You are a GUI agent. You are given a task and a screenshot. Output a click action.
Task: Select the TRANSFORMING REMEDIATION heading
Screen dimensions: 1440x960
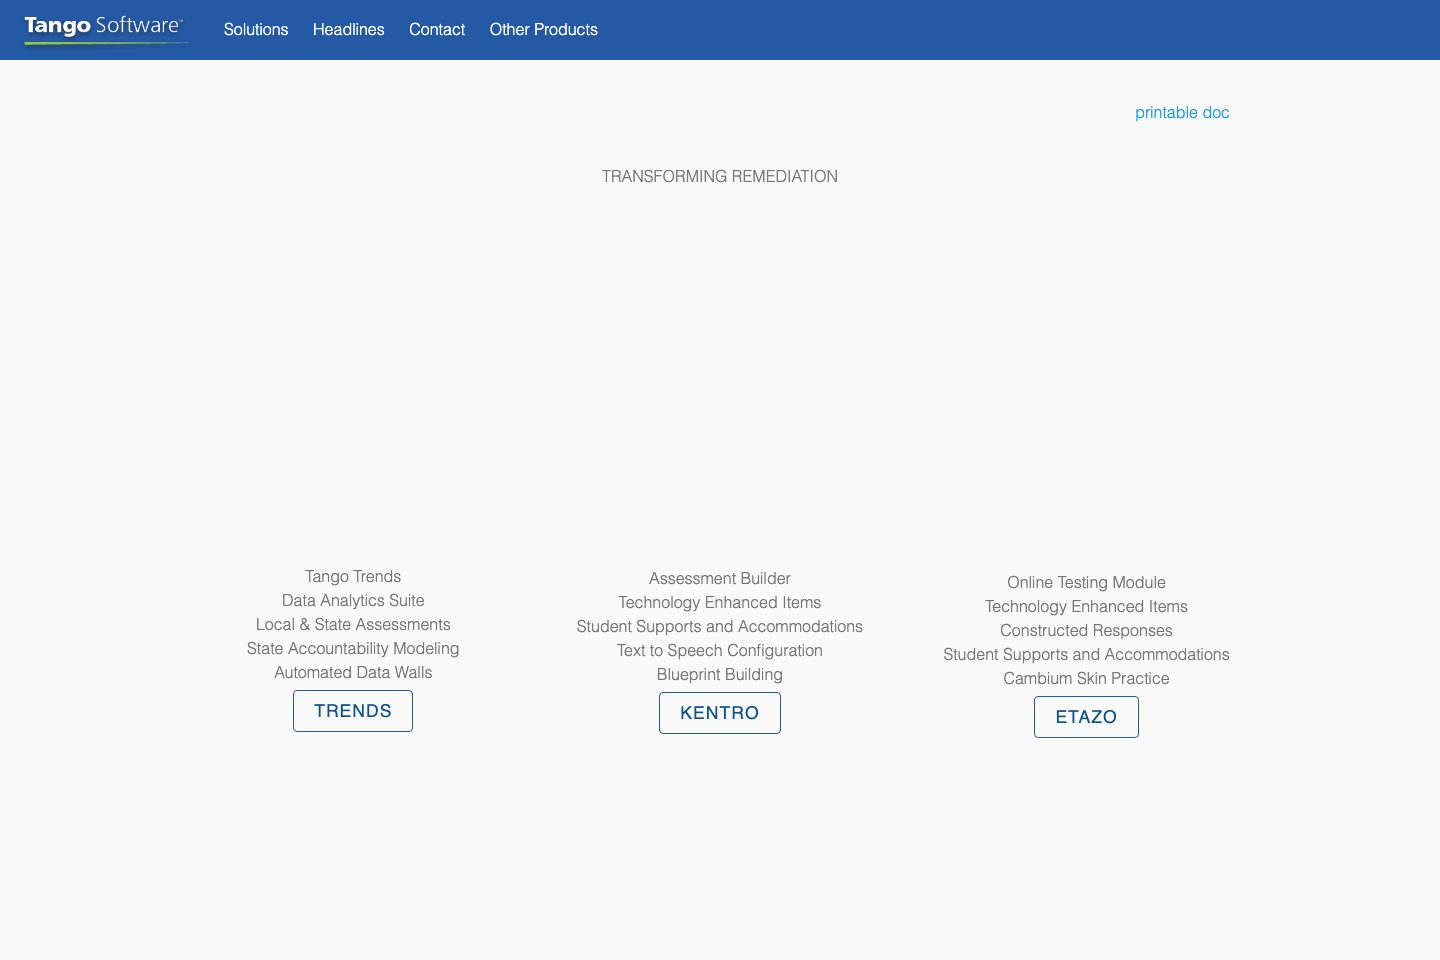tap(720, 177)
